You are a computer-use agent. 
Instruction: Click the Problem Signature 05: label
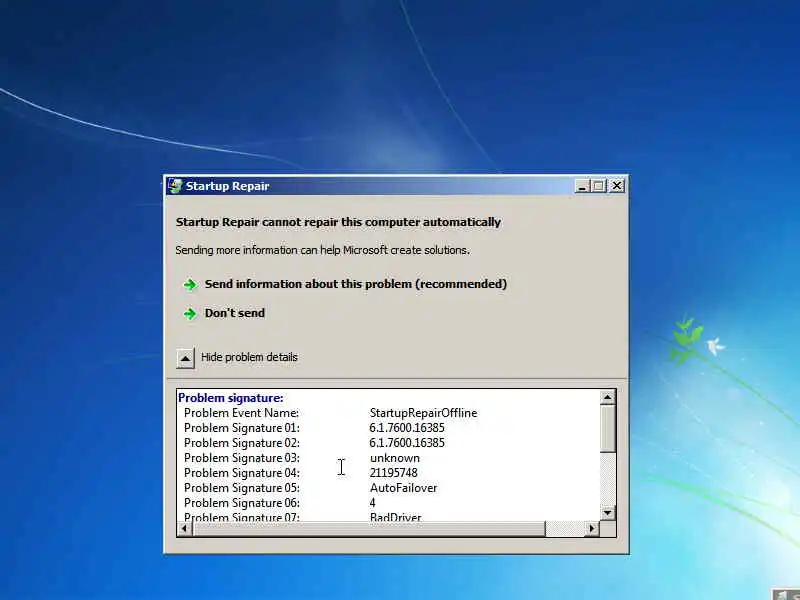[x=242, y=488]
